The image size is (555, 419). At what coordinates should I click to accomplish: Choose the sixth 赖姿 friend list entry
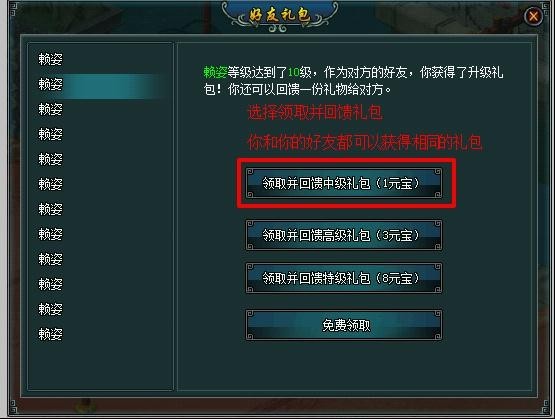50,184
